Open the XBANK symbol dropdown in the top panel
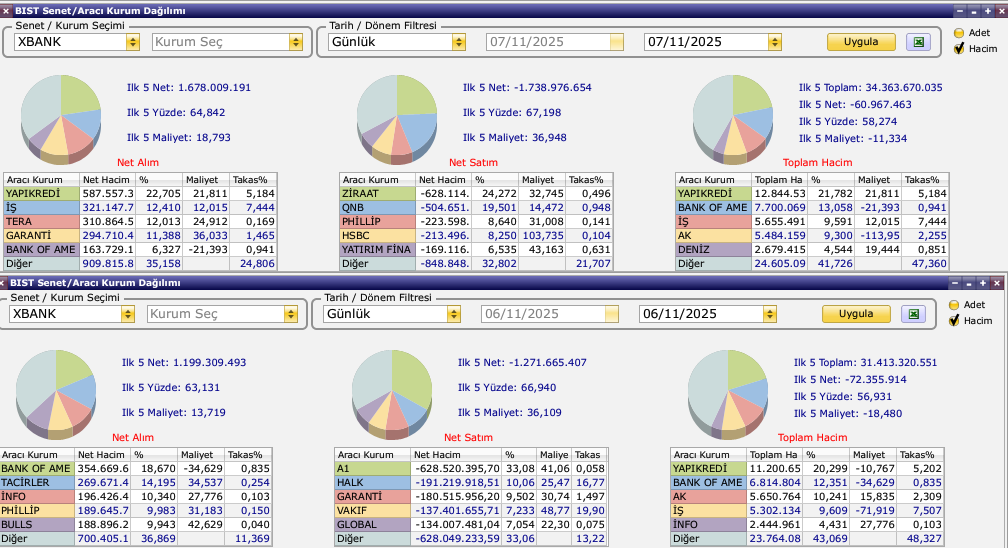The image size is (1008, 548). pos(133,42)
